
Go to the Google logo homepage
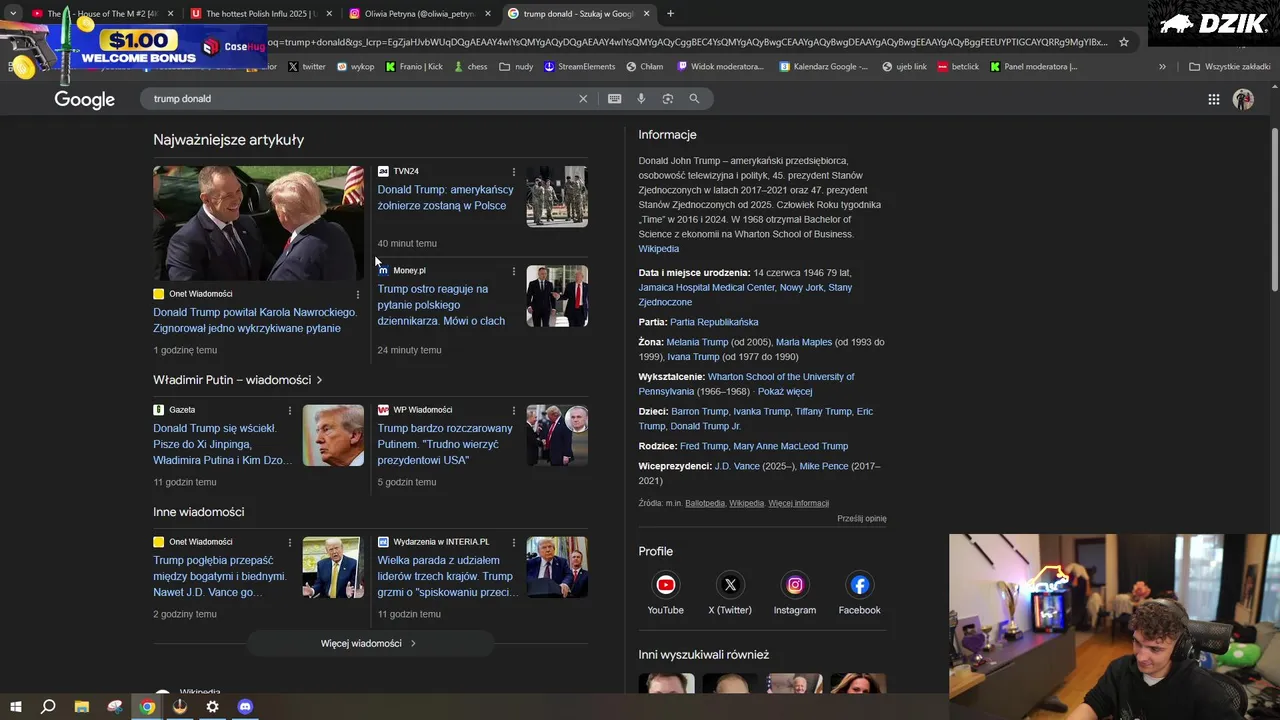click(84, 100)
